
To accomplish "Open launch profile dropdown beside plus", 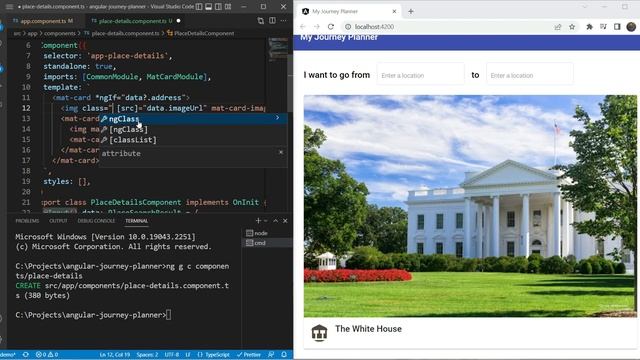I will 266,221.
